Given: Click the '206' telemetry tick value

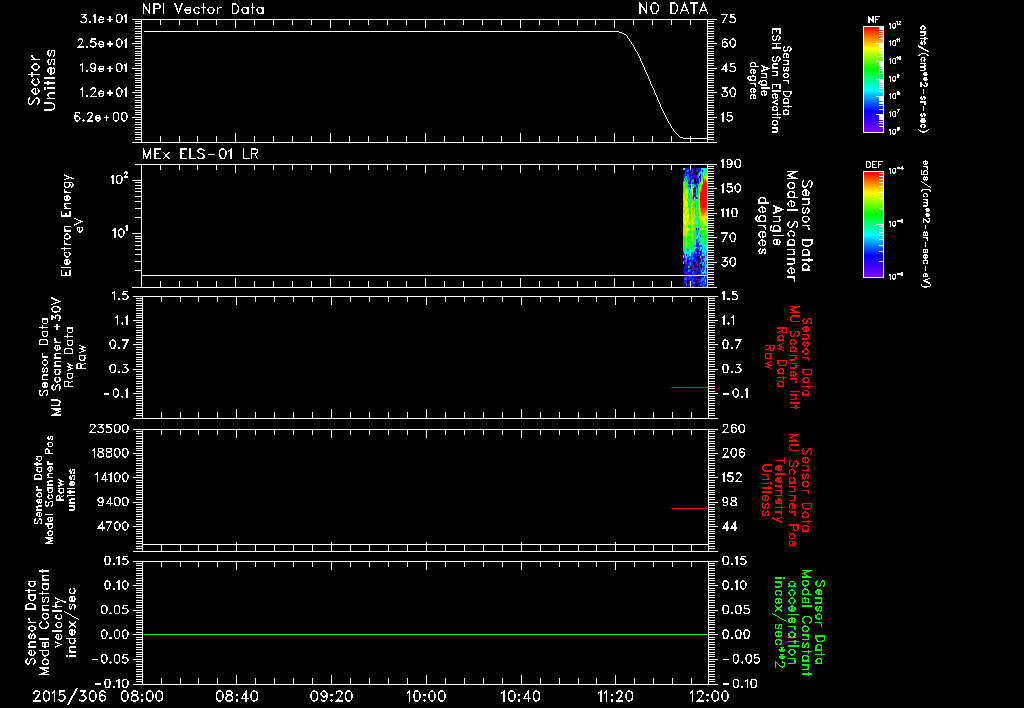Looking at the screenshot, I should [731, 453].
